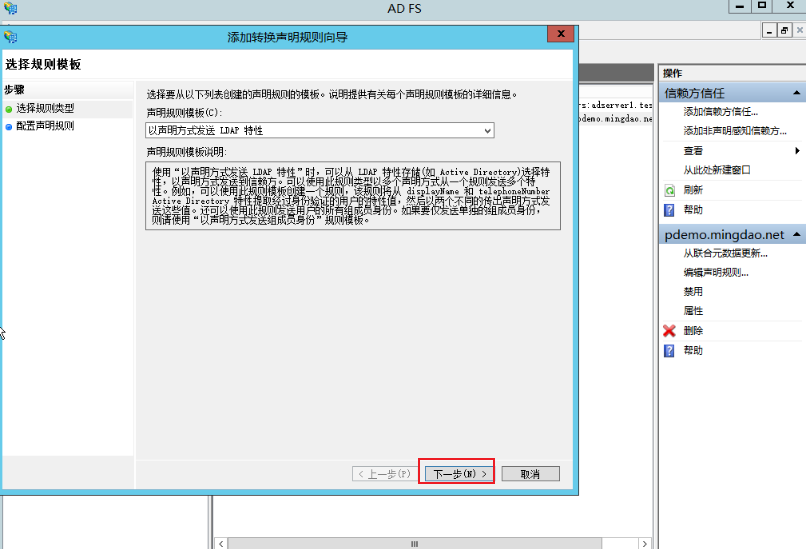Click the AD FS application icon in title bar
Viewport: 806px width, 549px height.
pos(11,8)
